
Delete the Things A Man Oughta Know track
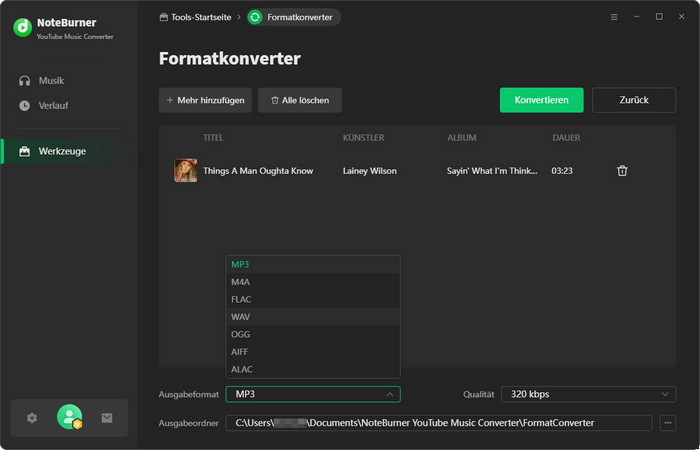click(622, 171)
